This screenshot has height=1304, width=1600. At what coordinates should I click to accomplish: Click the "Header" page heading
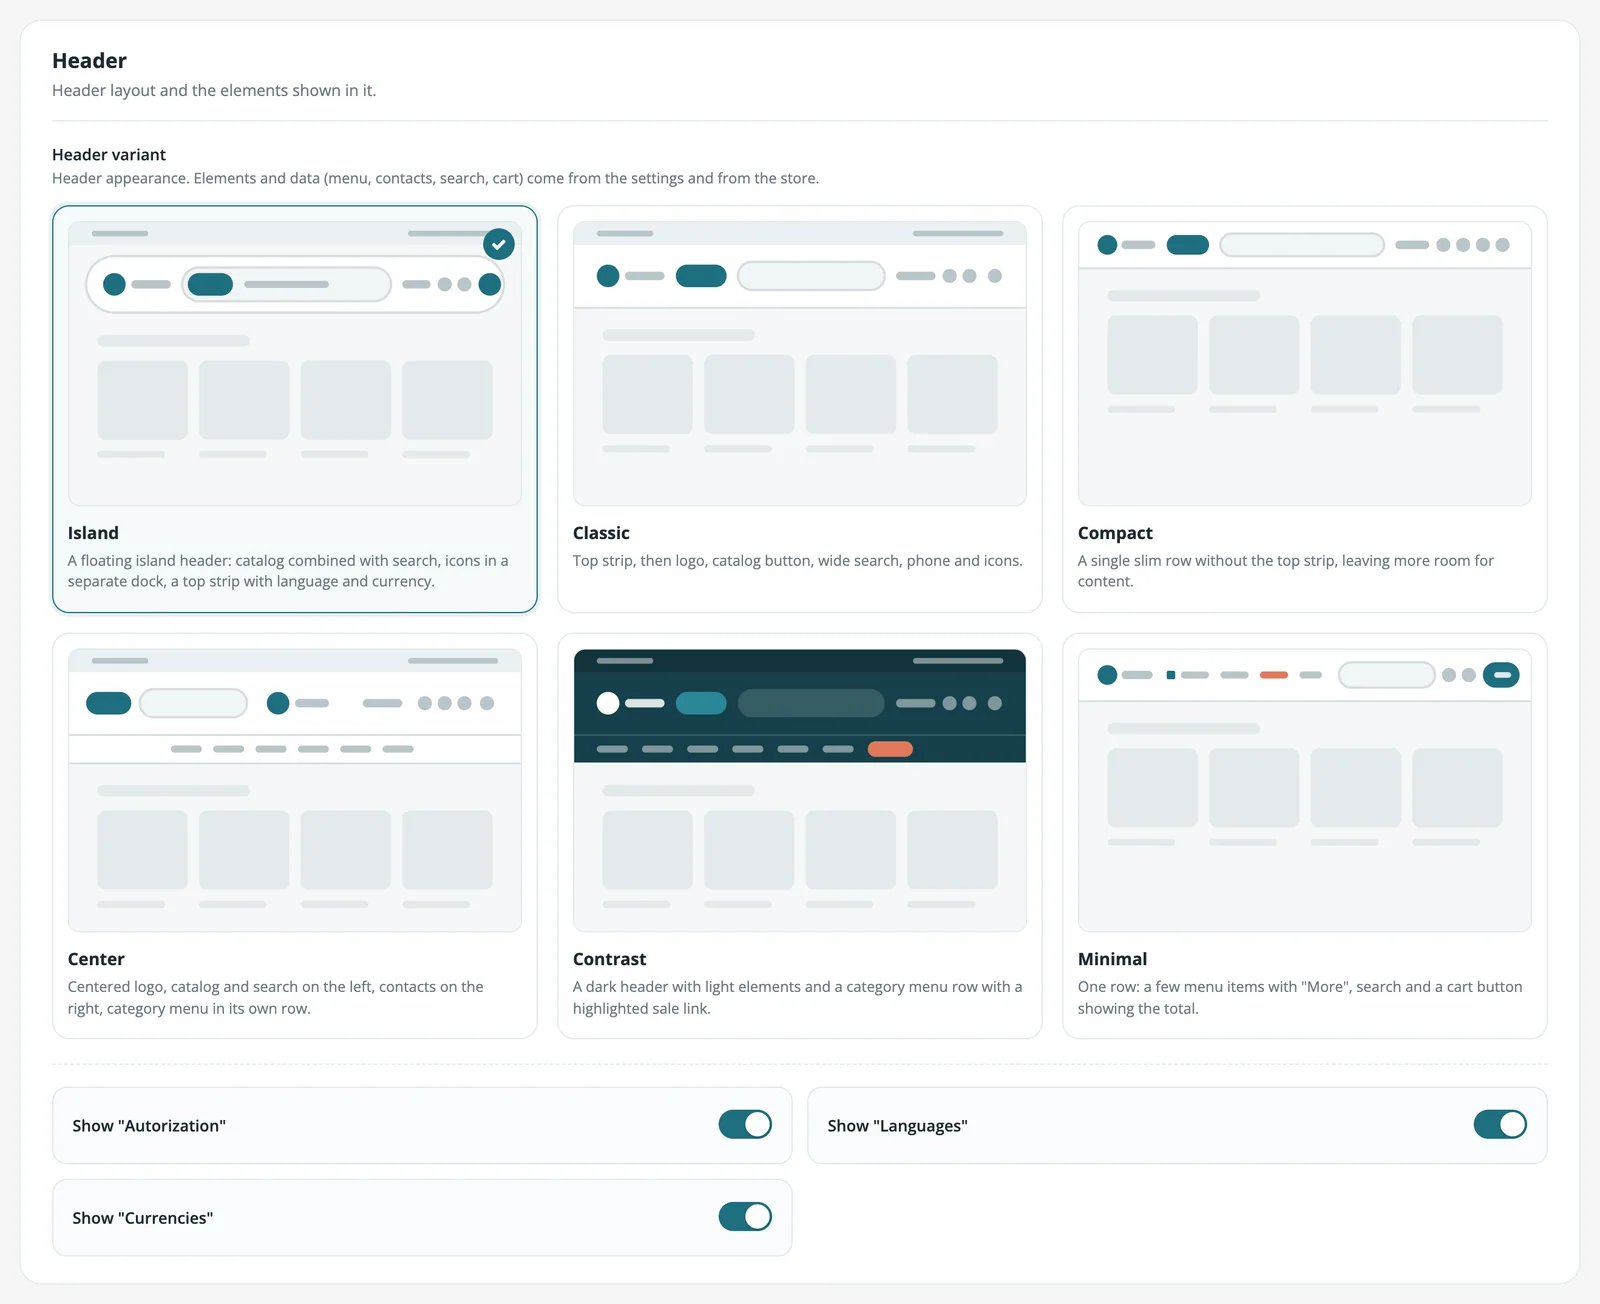(x=89, y=60)
